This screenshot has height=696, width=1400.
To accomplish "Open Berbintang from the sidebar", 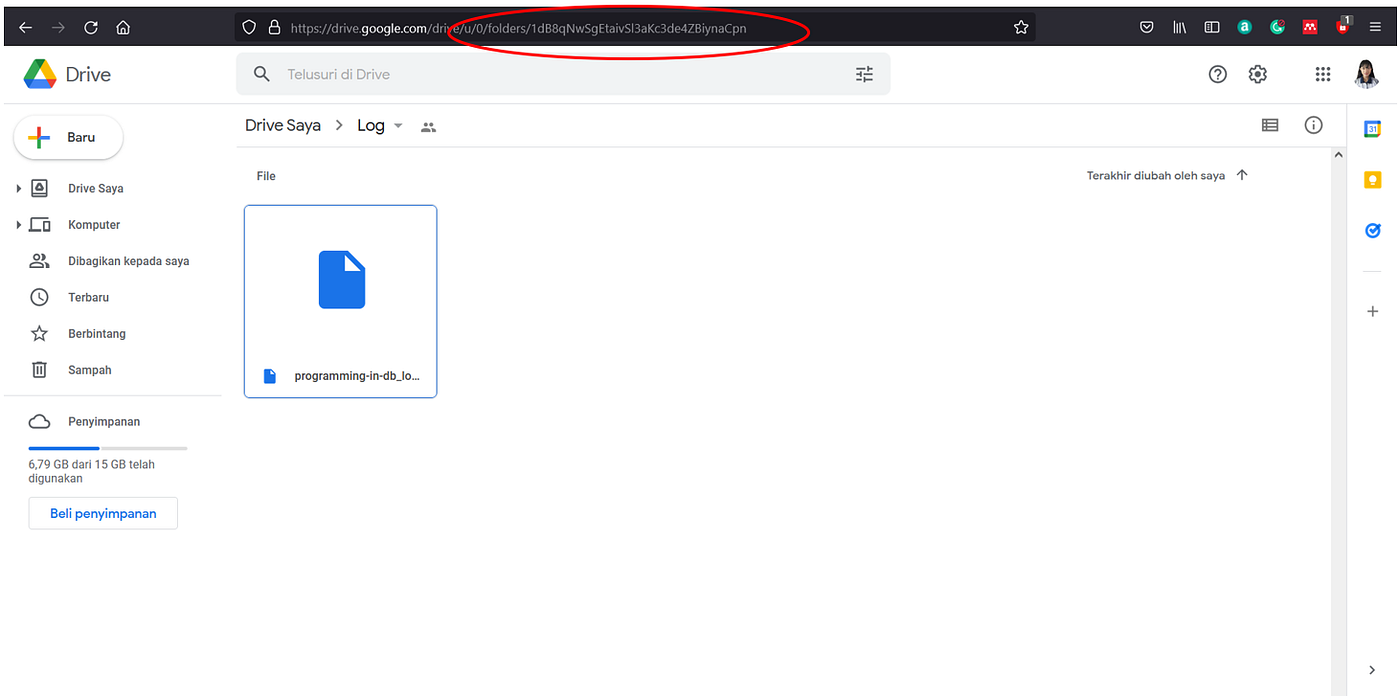I will 96,333.
